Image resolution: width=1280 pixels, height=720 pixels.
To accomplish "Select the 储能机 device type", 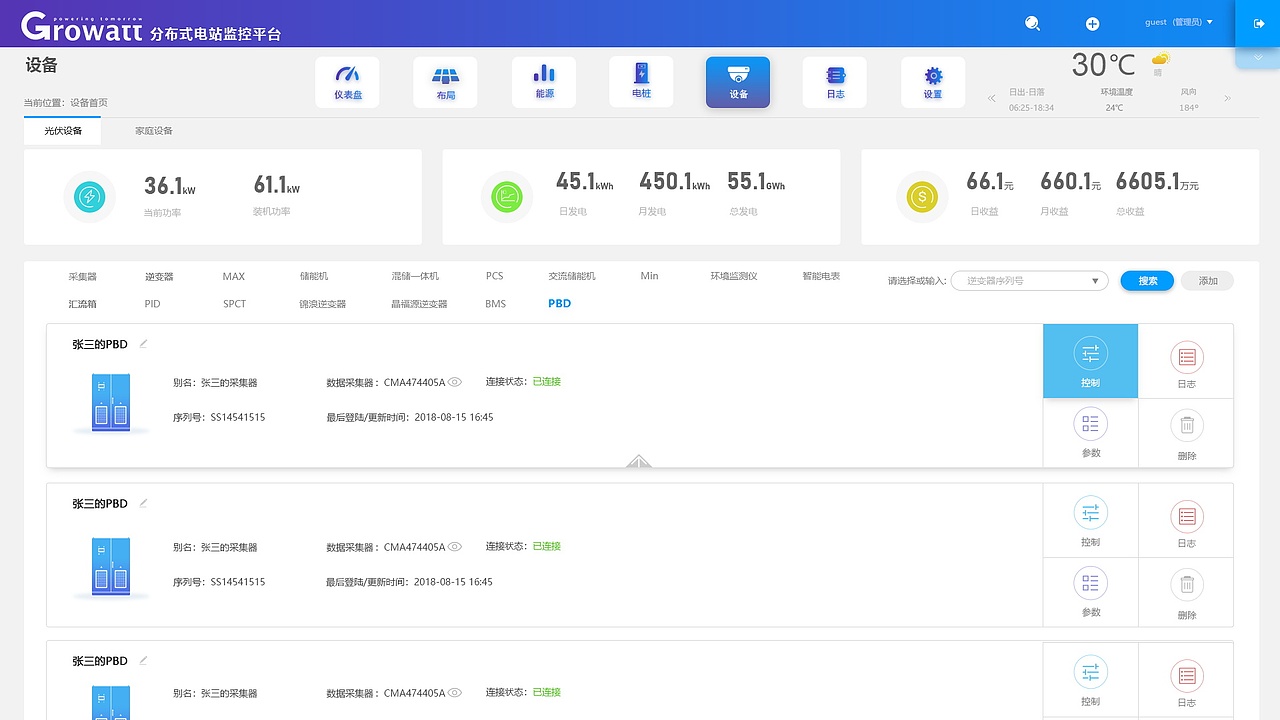I will point(313,276).
